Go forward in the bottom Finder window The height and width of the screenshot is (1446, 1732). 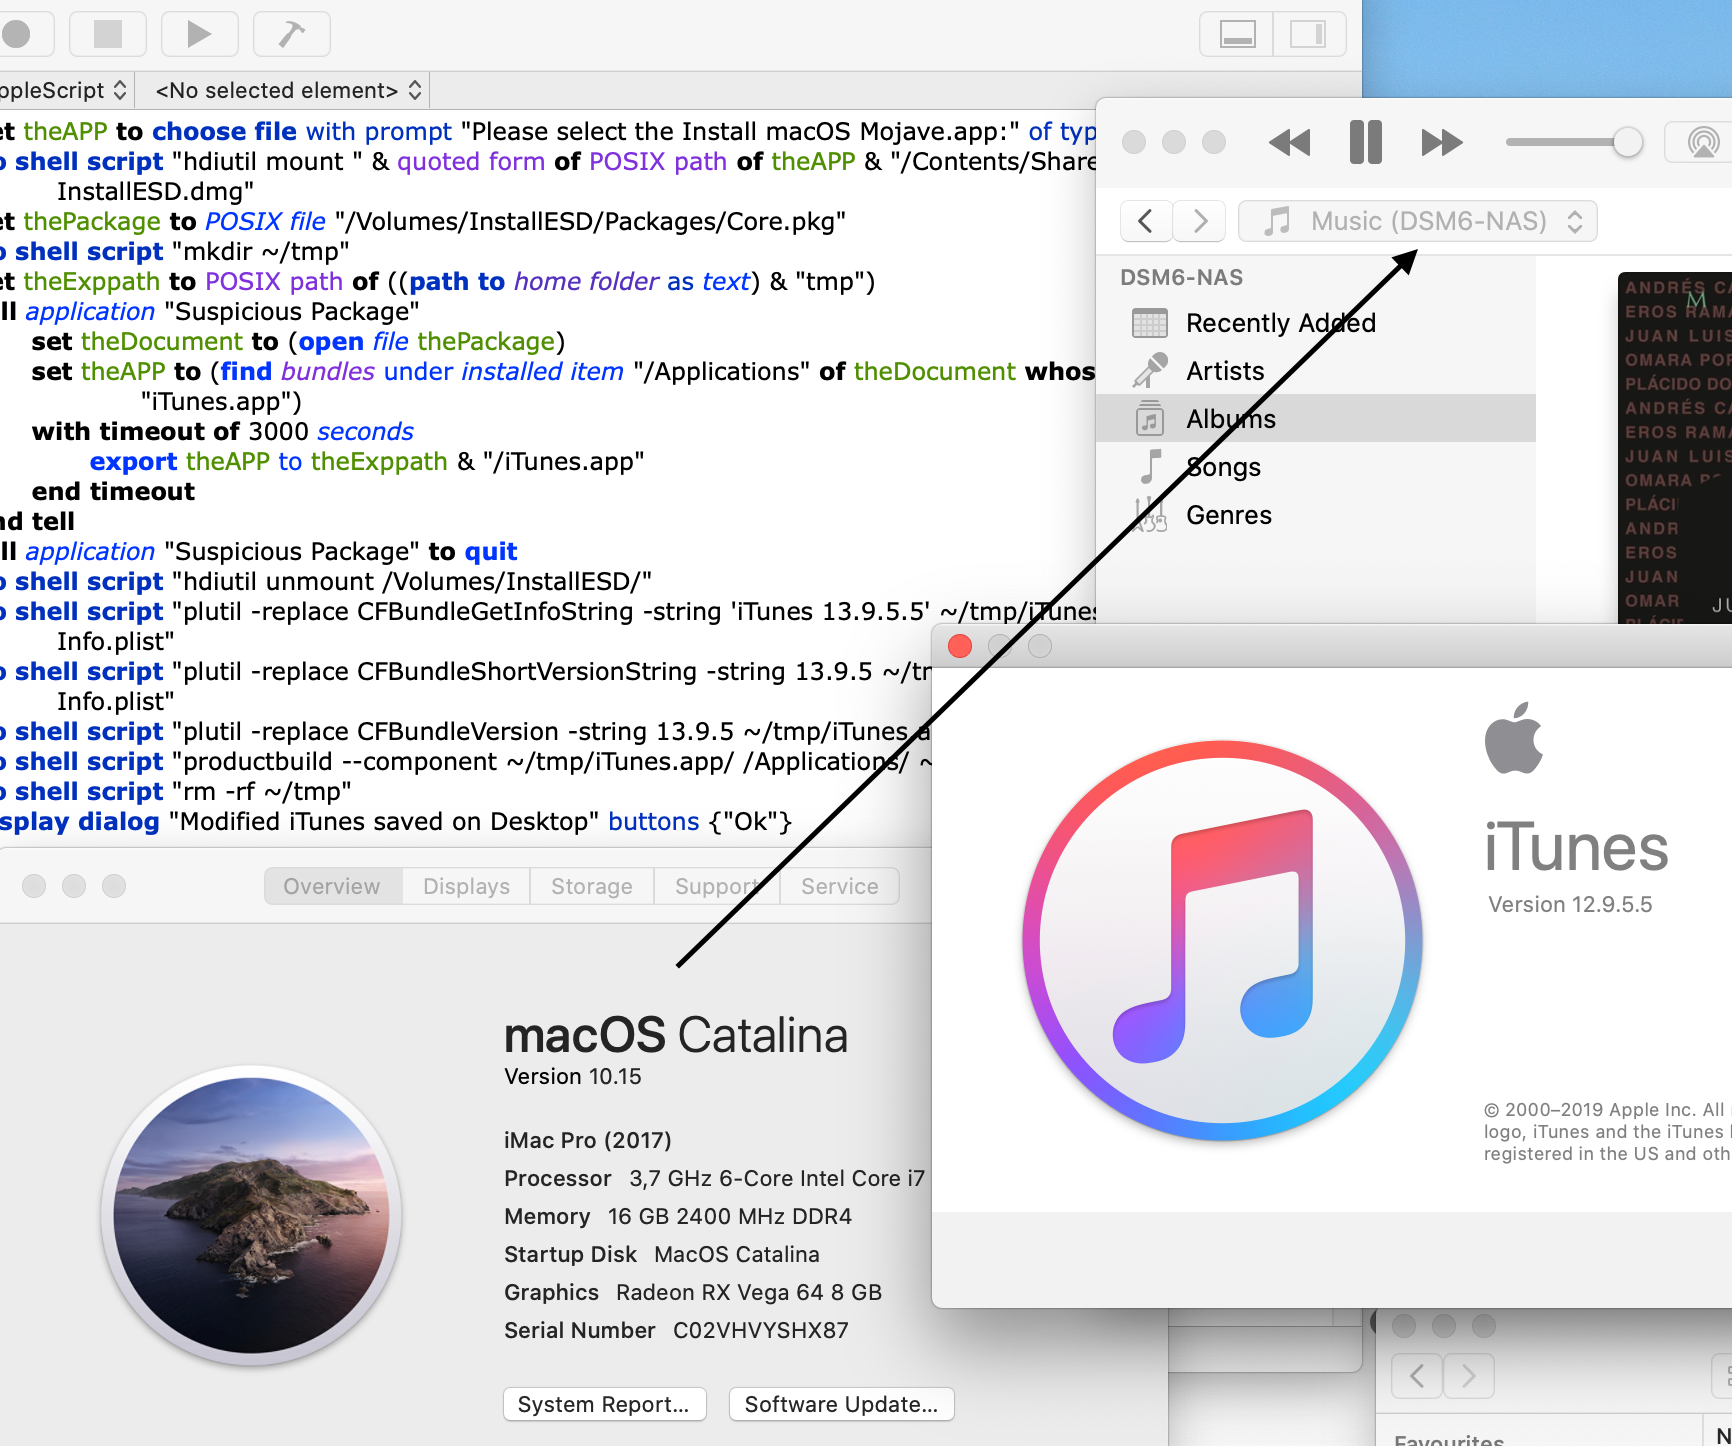(1468, 1376)
